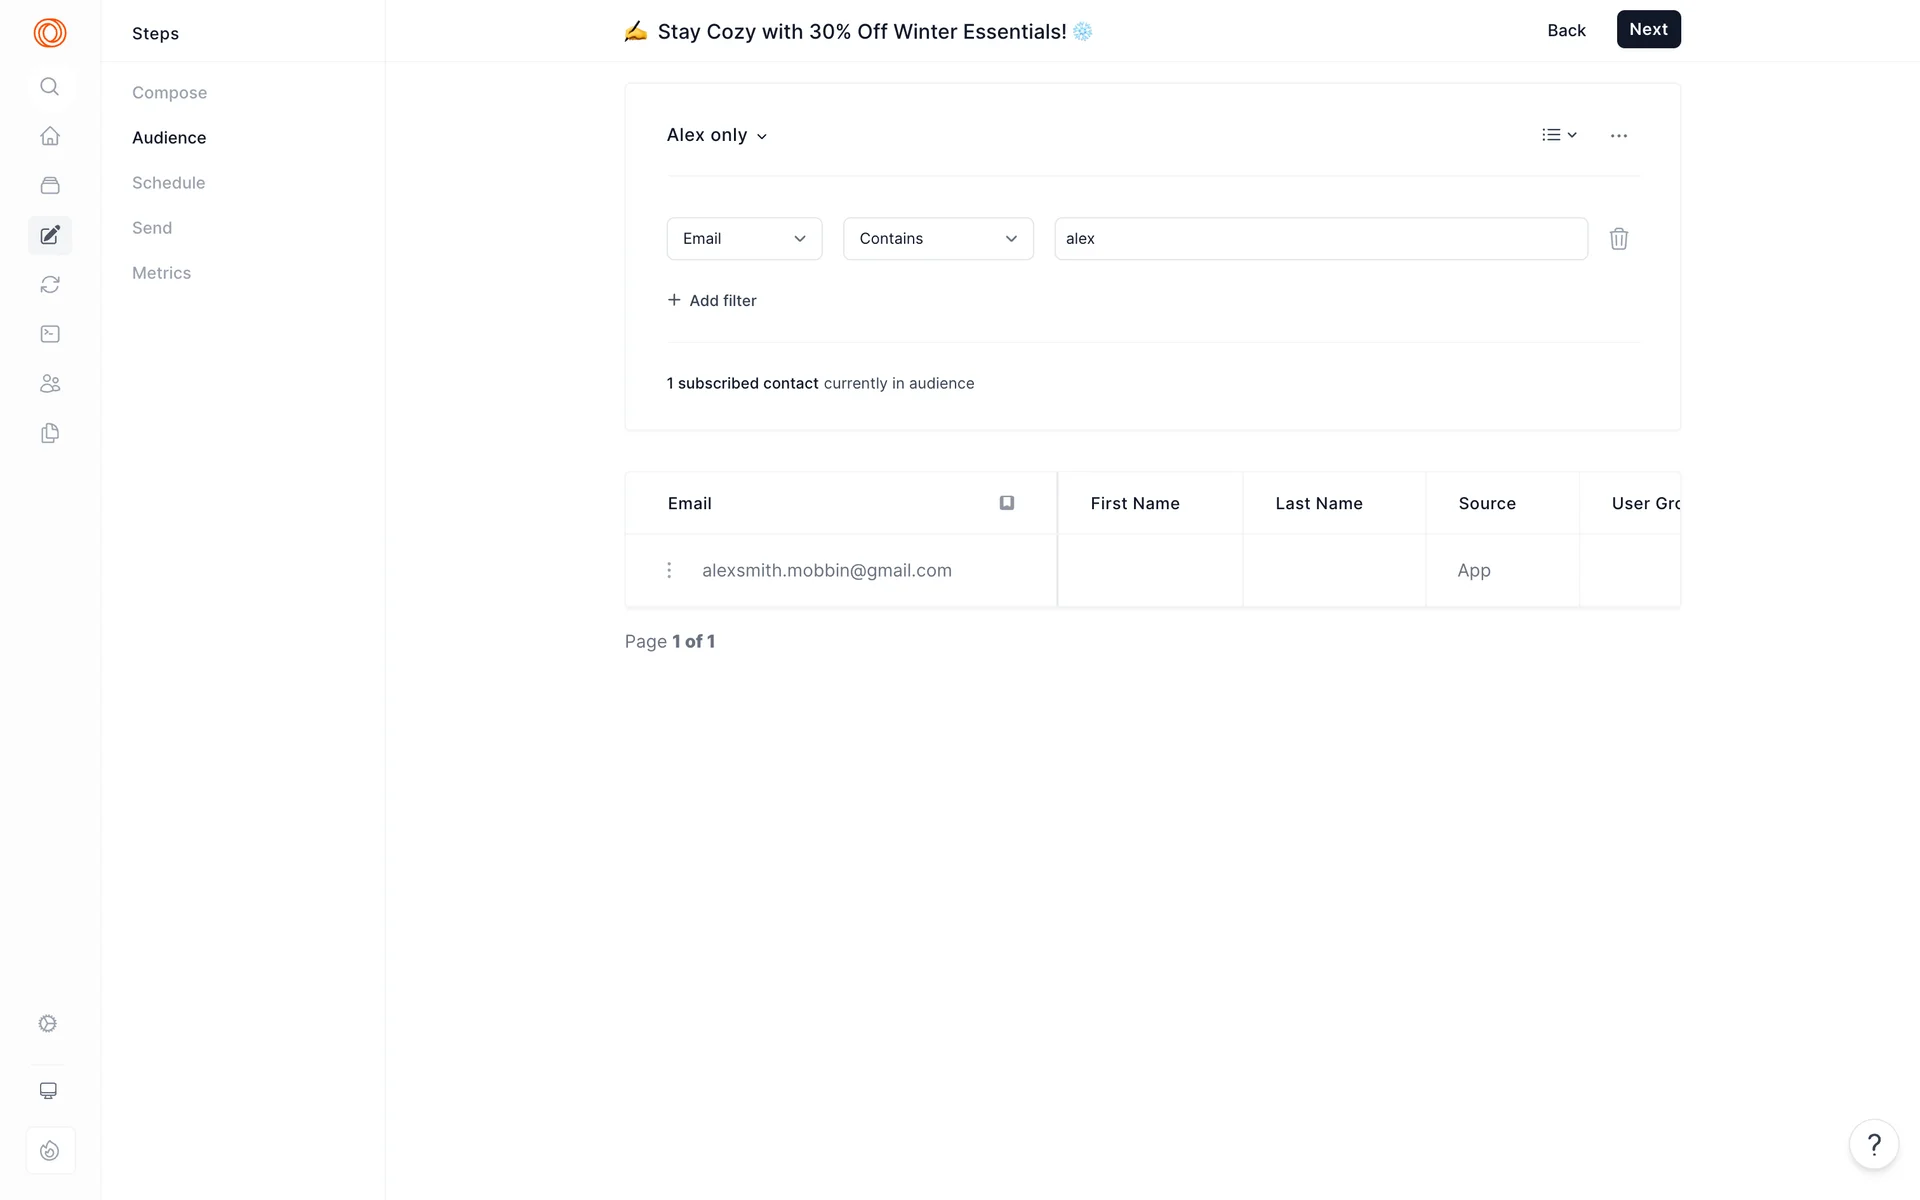The image size is (1920, 1200).
Task: Click the terminal icon in sidebar
Action: click(x=50, y=334)
